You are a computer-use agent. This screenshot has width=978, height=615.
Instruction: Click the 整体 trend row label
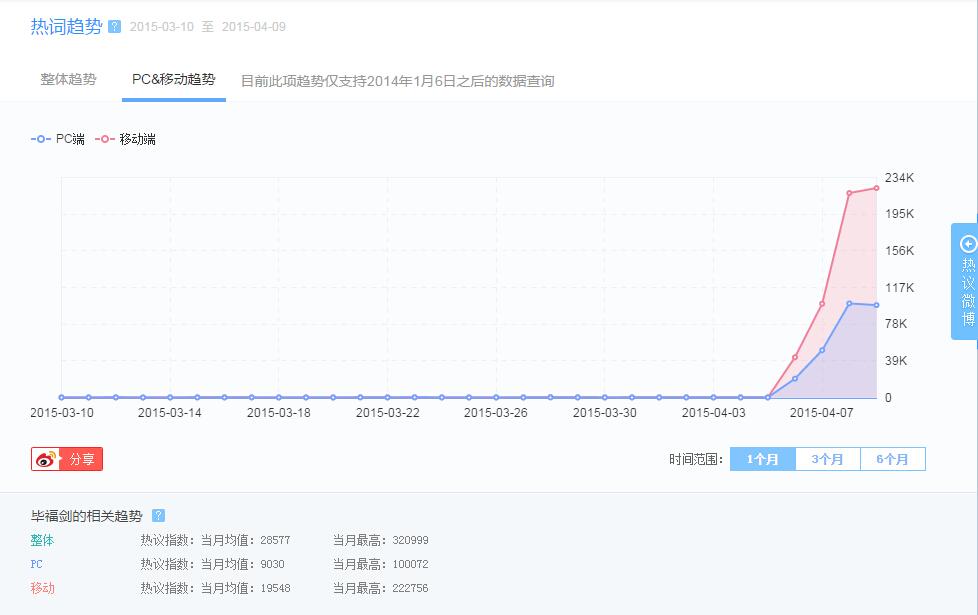click(42, 540)
